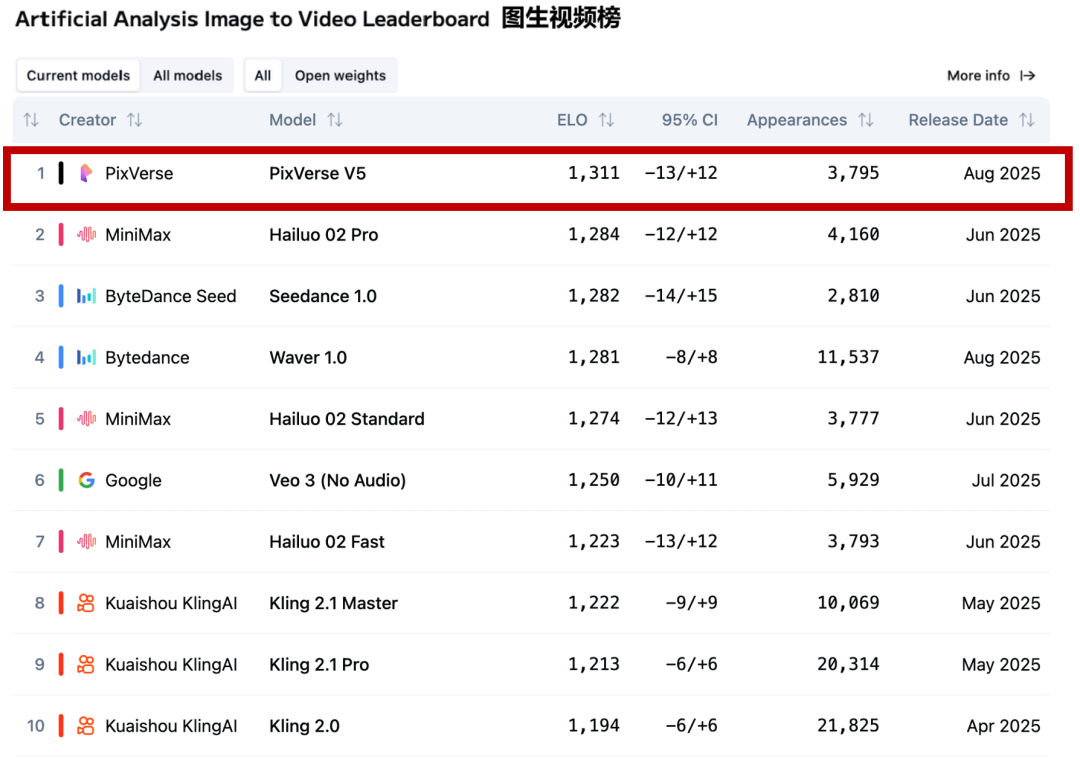Click the ByteDance Seed logo icon
The image size is (1080, 759).
(x=86, y=296)
